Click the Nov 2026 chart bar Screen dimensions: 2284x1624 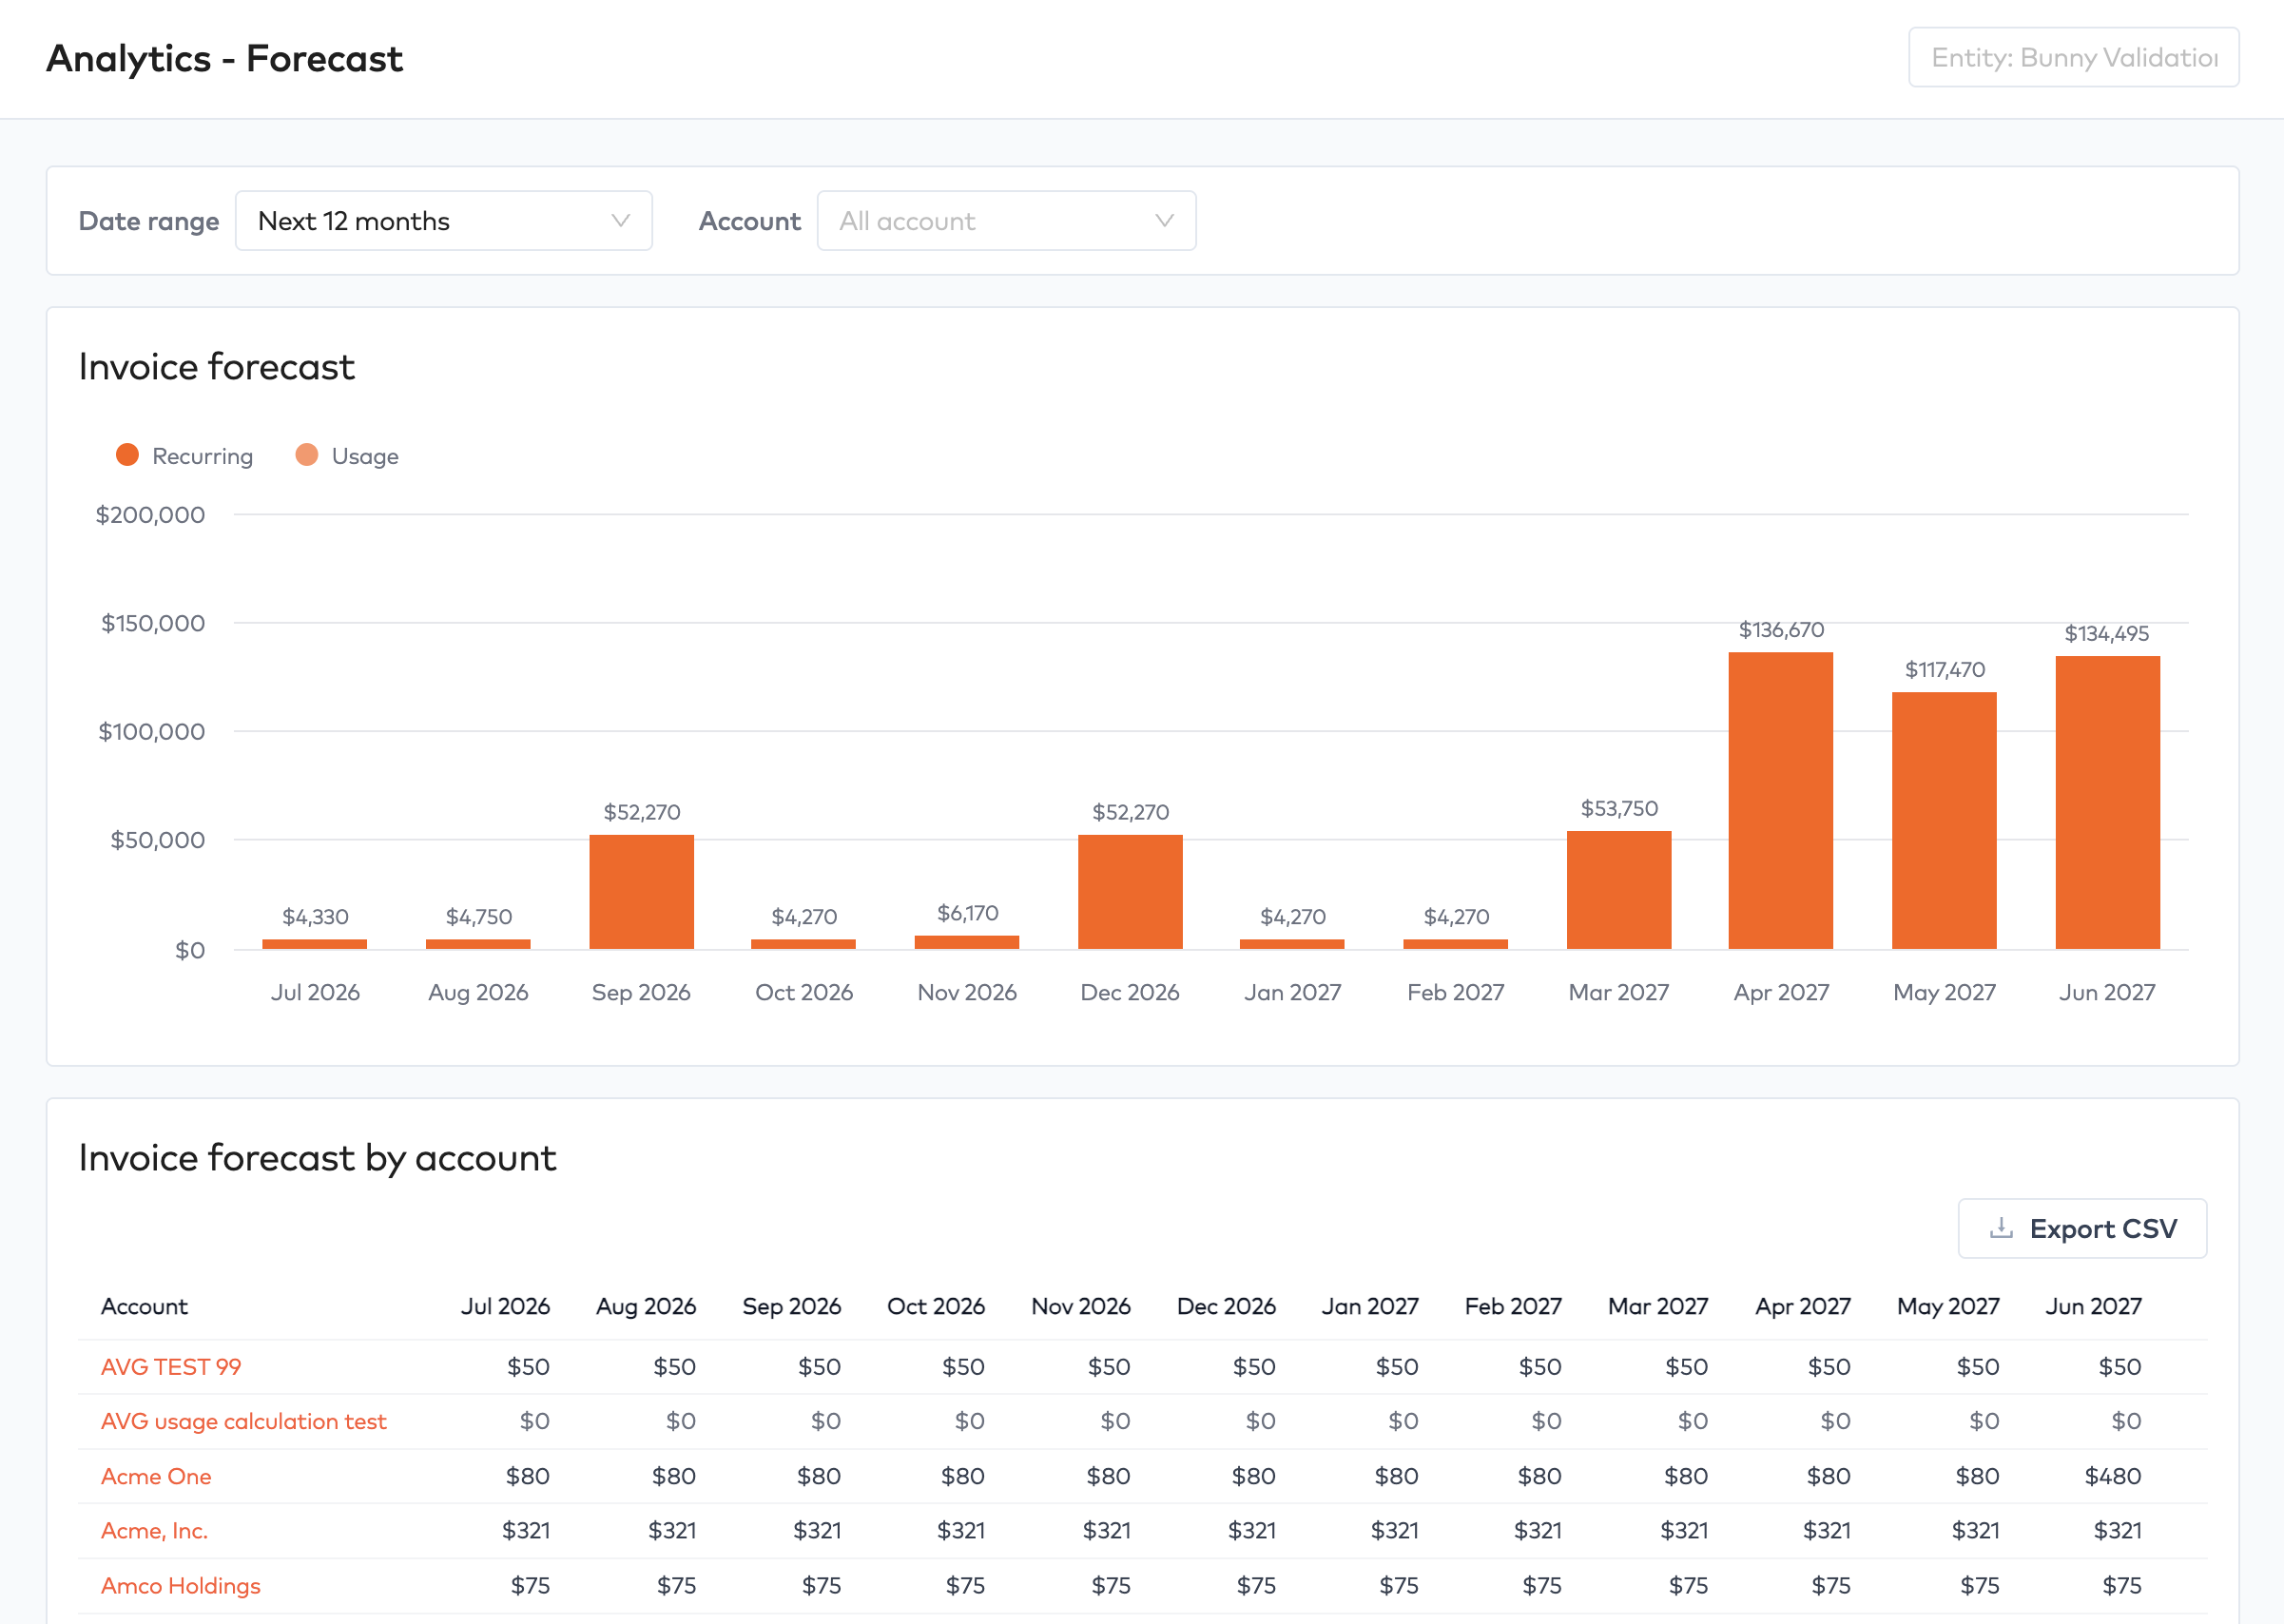(967, 942)
